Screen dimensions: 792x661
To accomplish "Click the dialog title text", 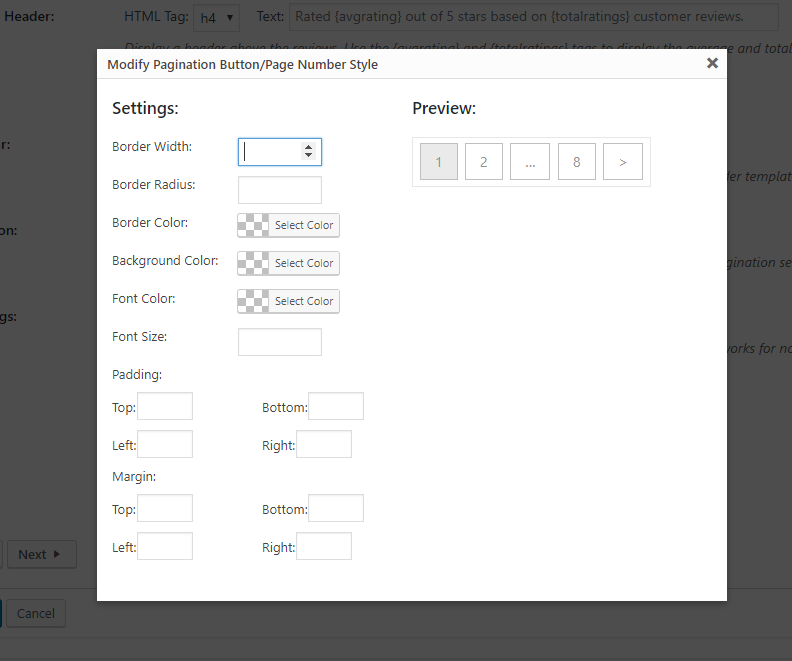I will coord(242,65).
